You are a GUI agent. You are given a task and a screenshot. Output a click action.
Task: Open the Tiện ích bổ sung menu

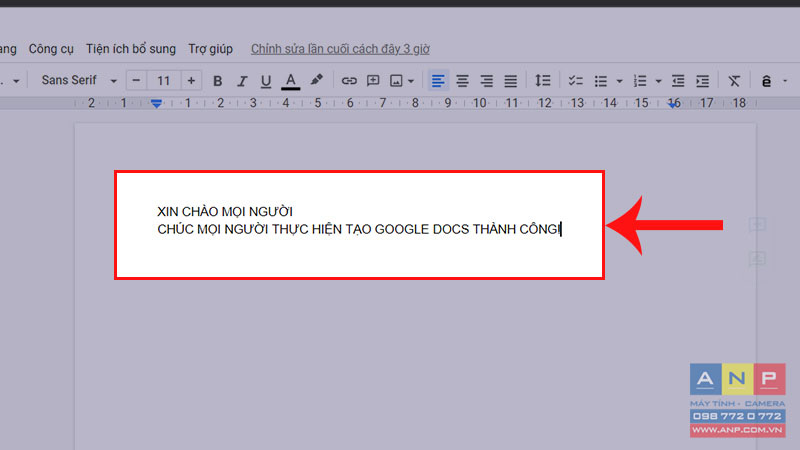click(131, 49)
